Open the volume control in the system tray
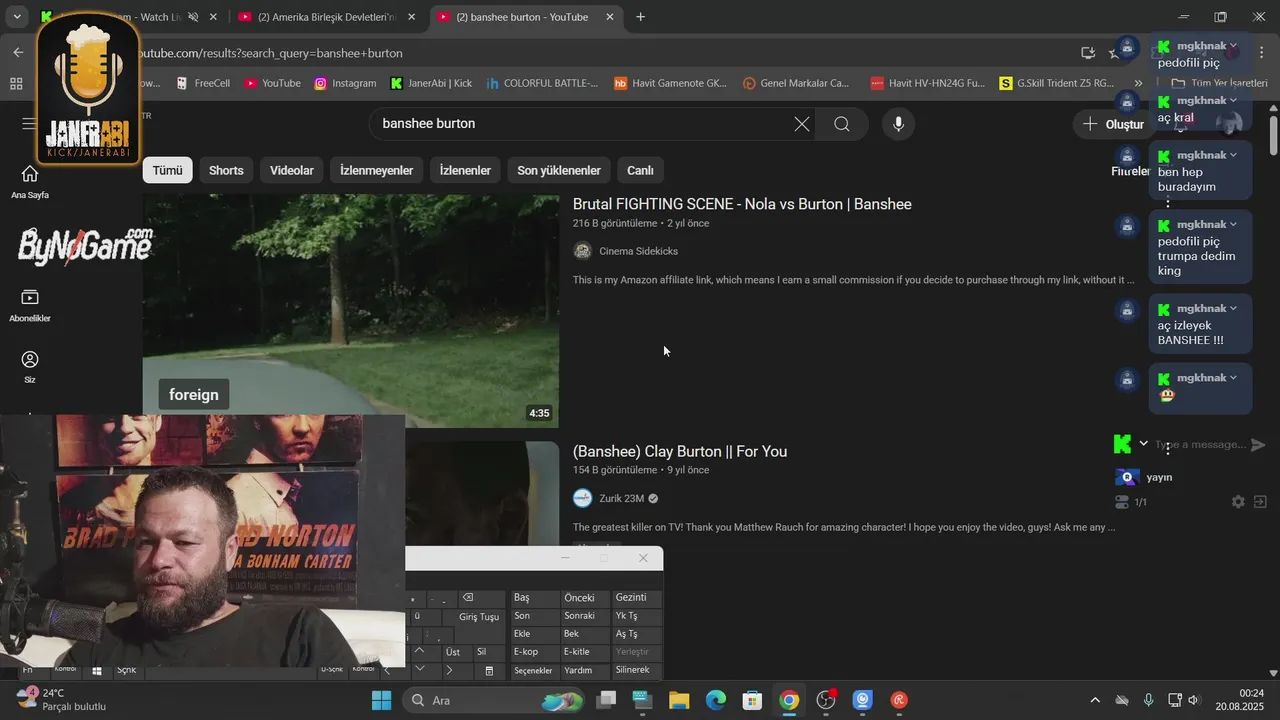The image size is (1280, 720). tap(1193, 700)
